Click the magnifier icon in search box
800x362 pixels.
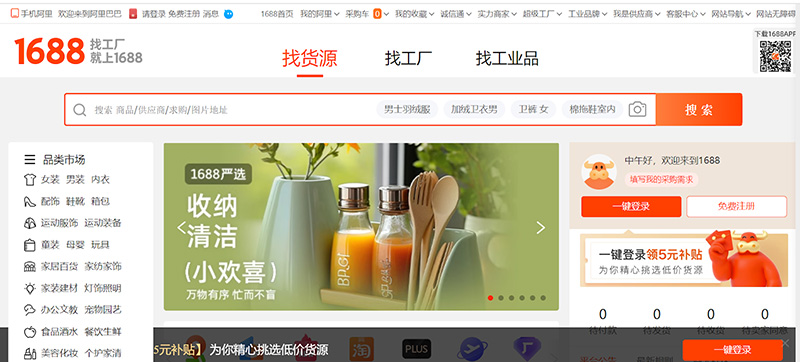80,110
